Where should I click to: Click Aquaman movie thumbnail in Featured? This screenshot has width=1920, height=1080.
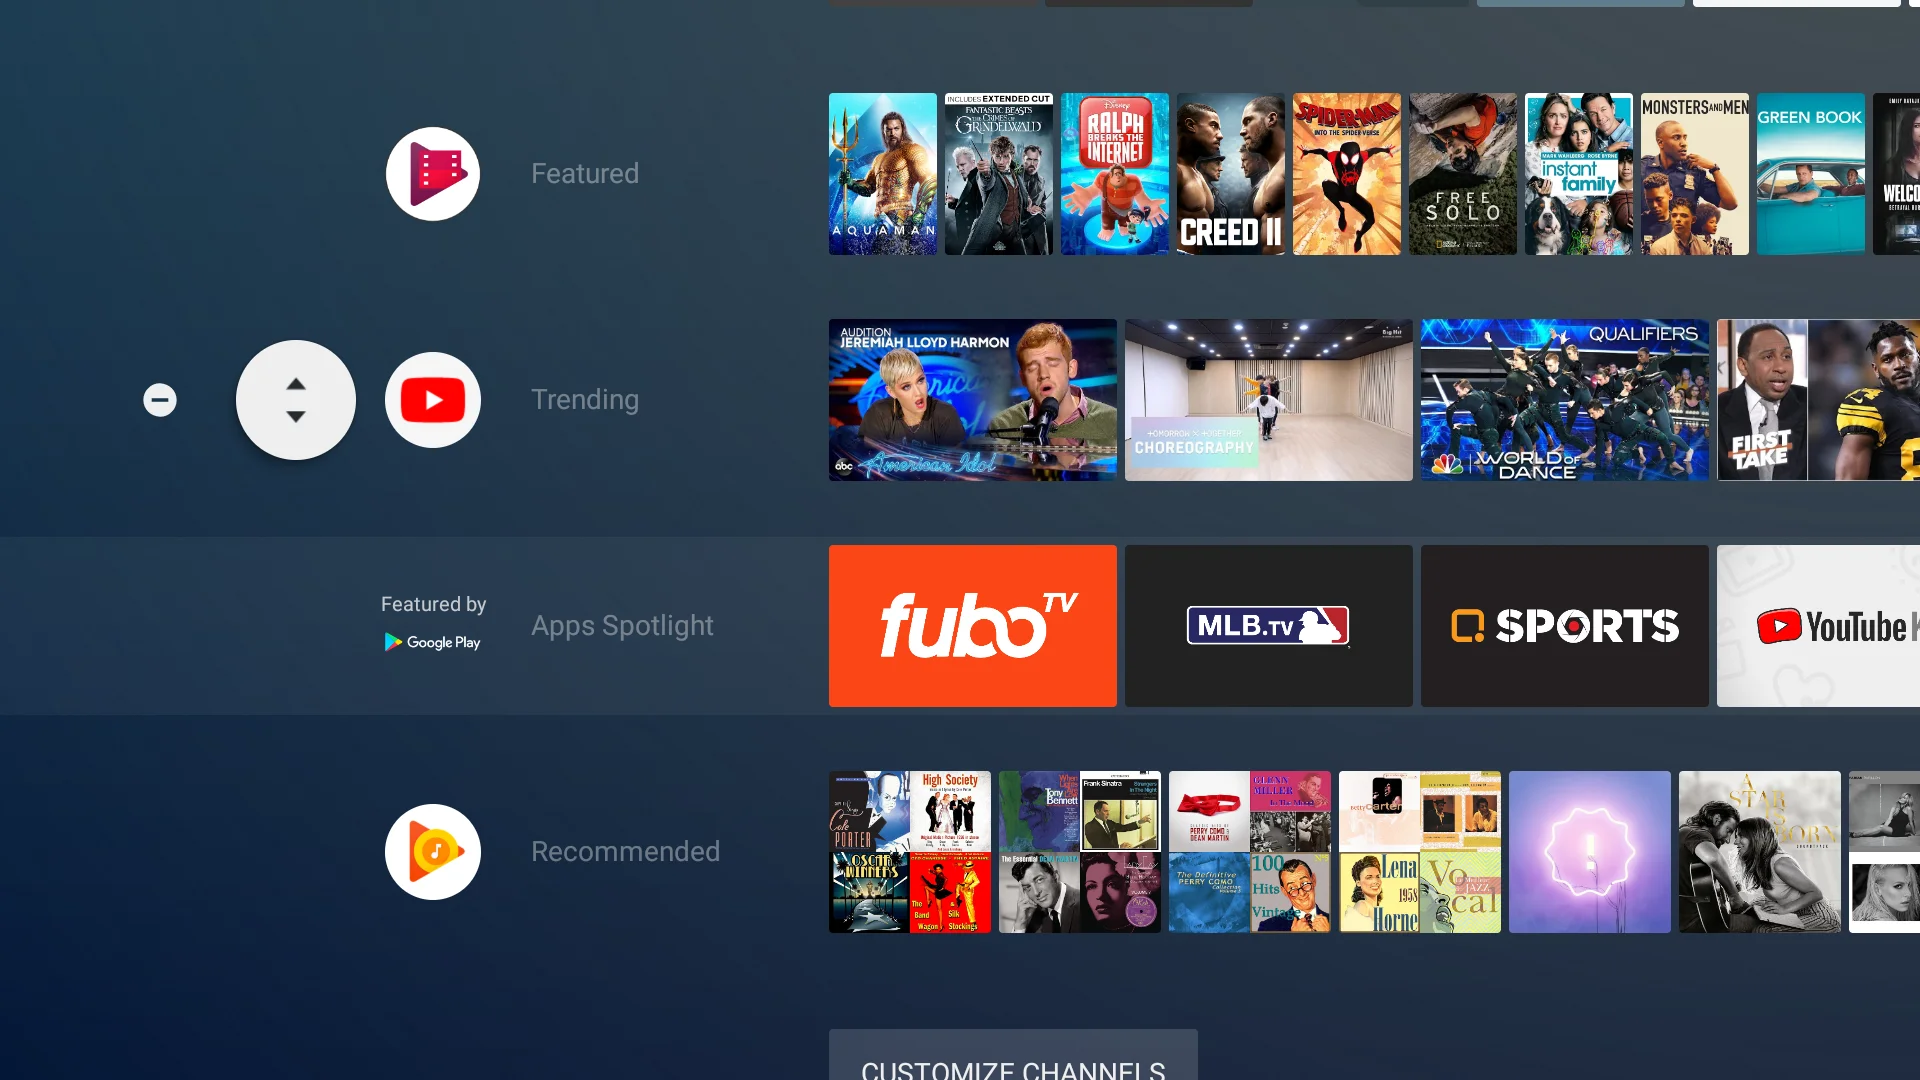(x=882, y=173)
